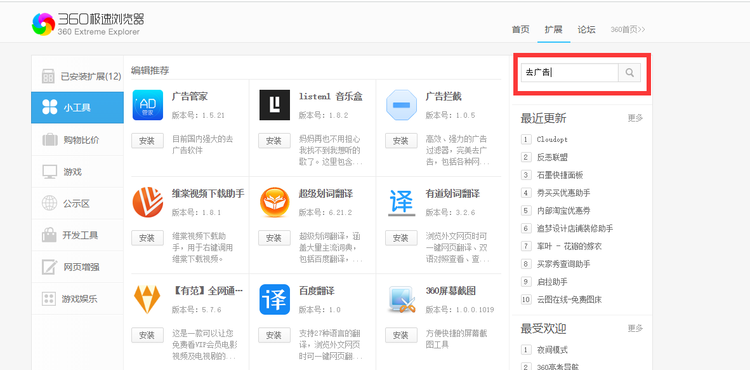Focus the search box containing 去广告

point(570,73)
